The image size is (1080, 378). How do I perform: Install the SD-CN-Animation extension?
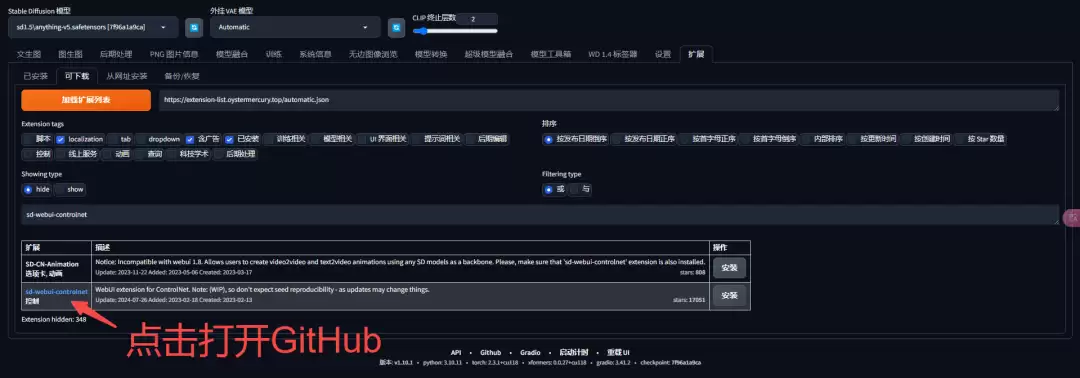click(x=729, y=268)
